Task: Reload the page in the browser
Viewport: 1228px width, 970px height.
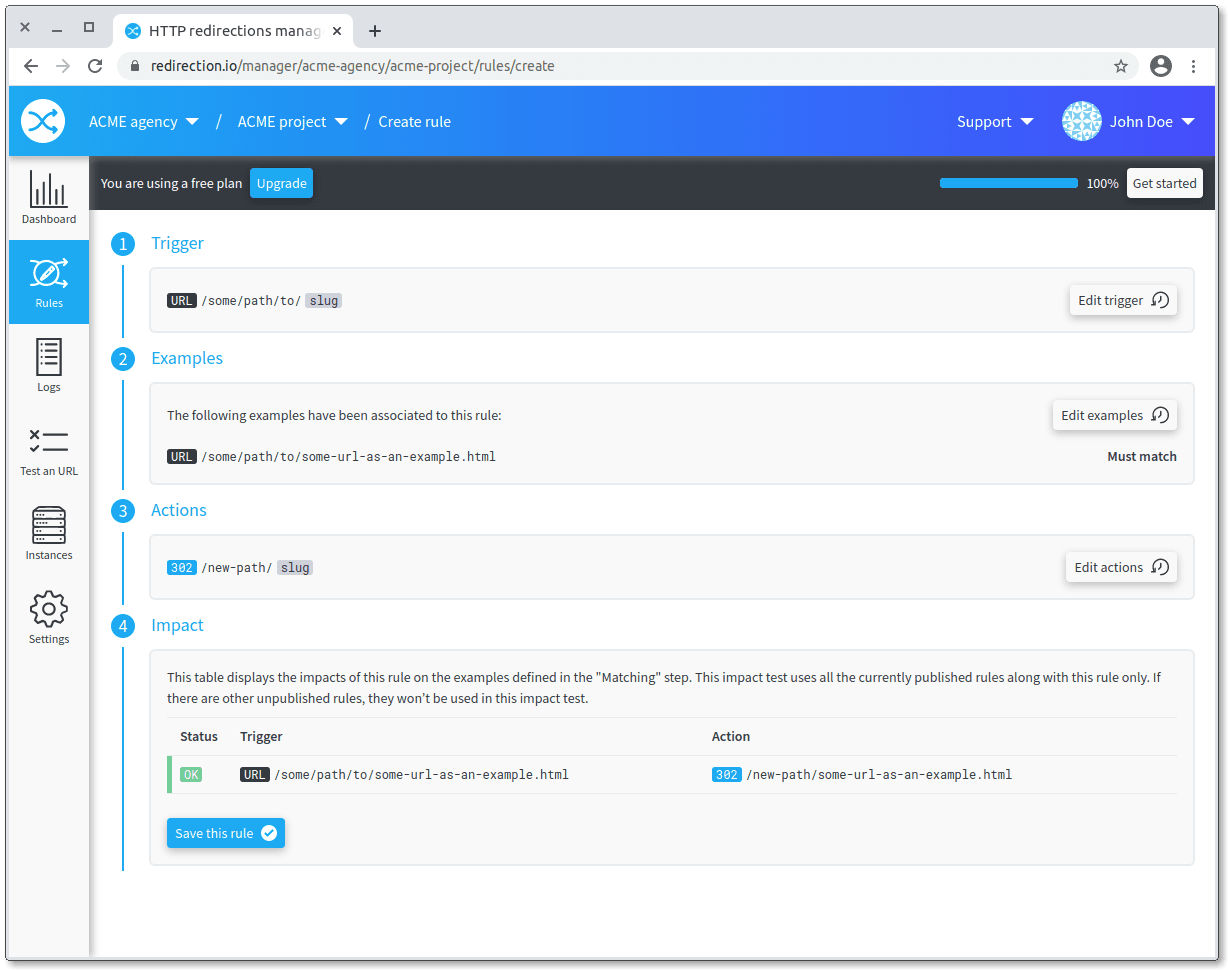Action: (95, 66)
